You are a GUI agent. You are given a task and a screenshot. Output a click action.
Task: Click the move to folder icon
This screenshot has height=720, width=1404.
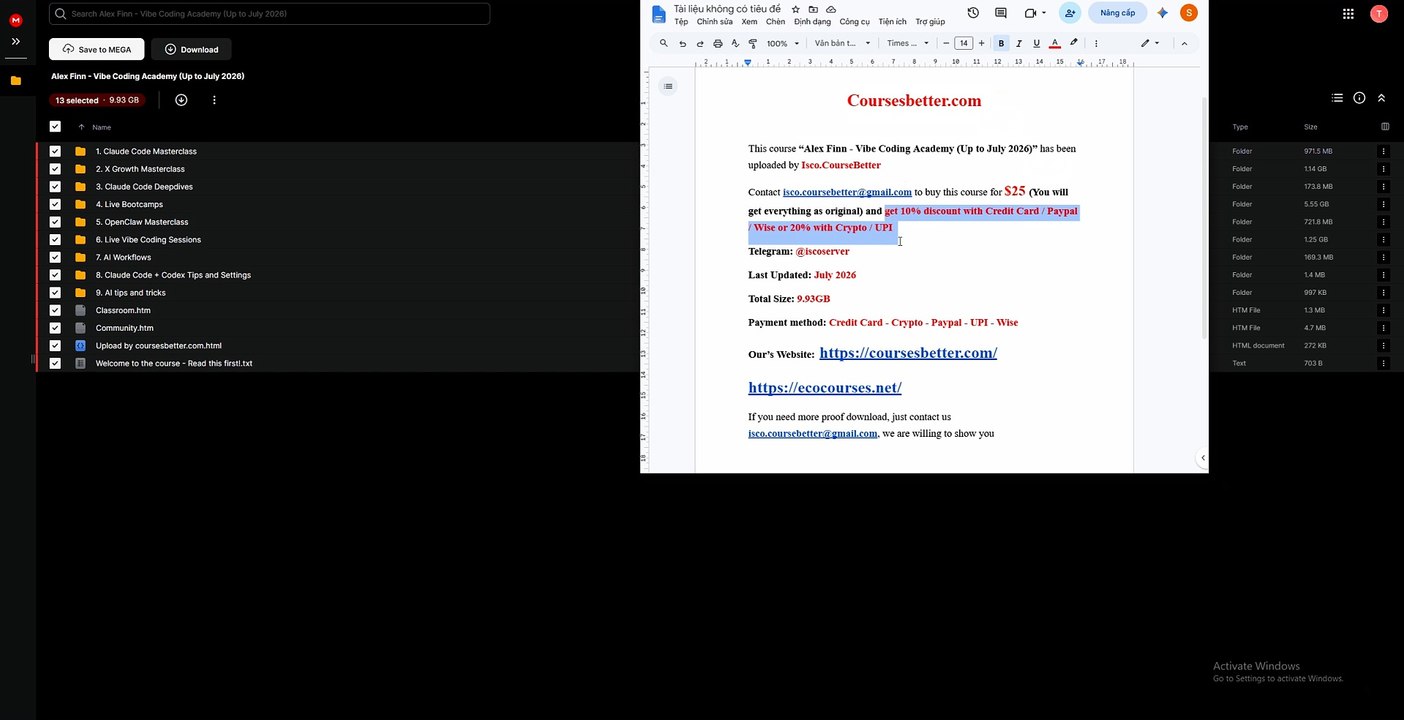(x=813, y=9)
